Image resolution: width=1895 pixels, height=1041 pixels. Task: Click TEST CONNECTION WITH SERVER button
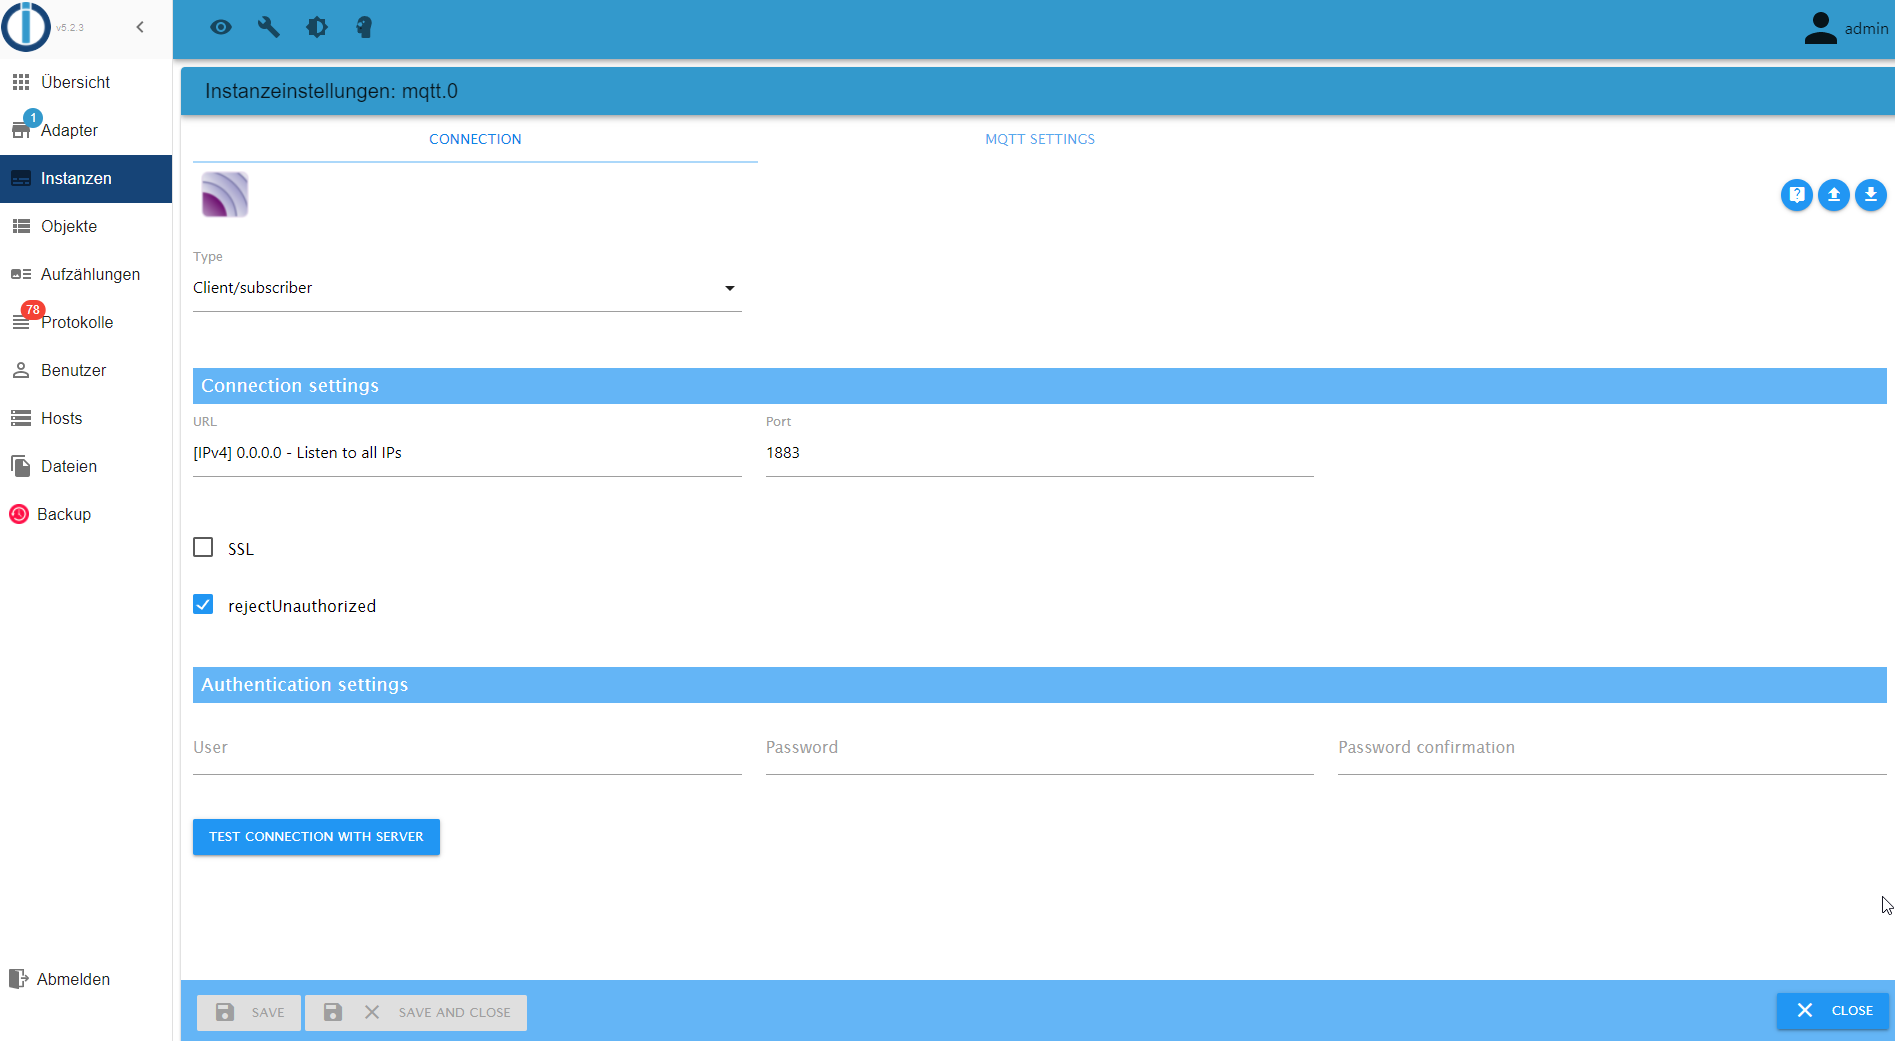[316, 837]
